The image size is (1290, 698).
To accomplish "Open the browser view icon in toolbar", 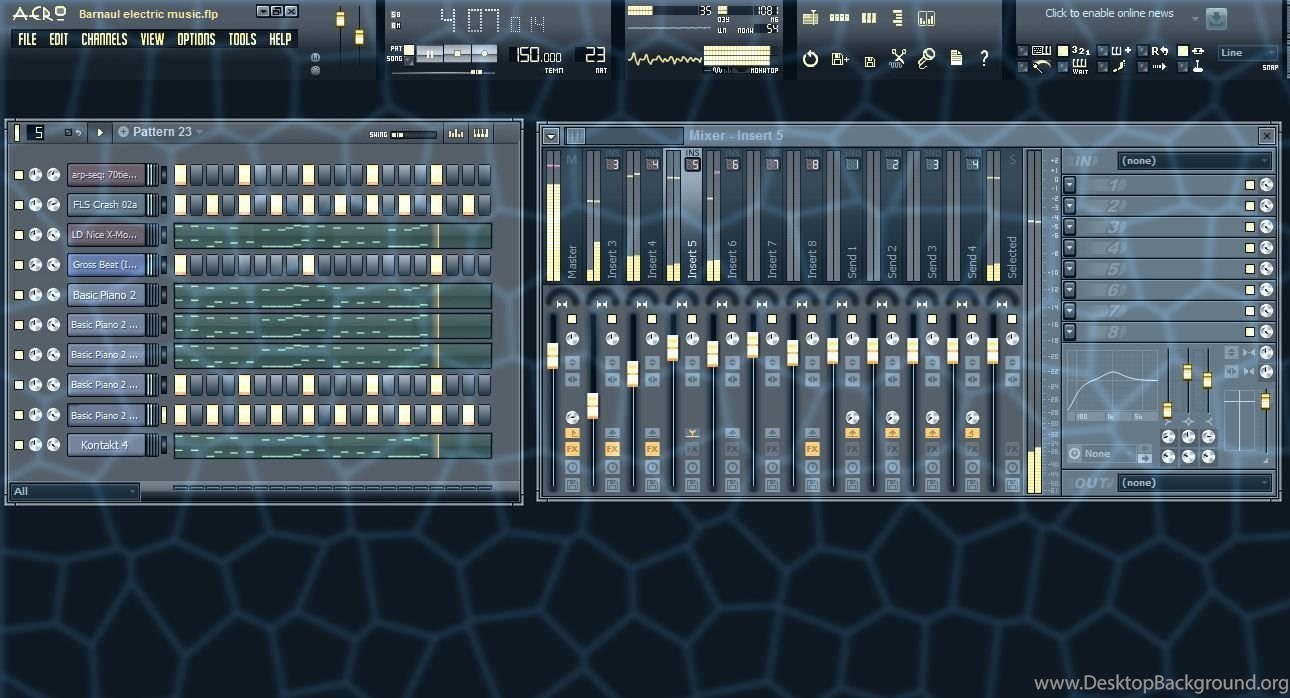I will click(x=897, y=18).
